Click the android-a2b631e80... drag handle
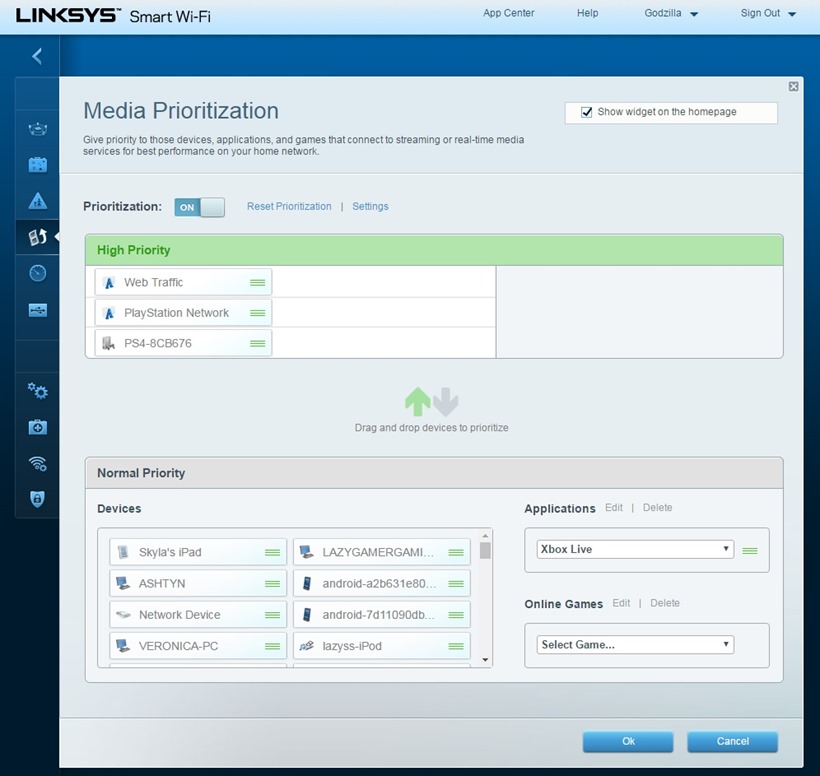The image size is (820, 776). [x=456, y=584]
